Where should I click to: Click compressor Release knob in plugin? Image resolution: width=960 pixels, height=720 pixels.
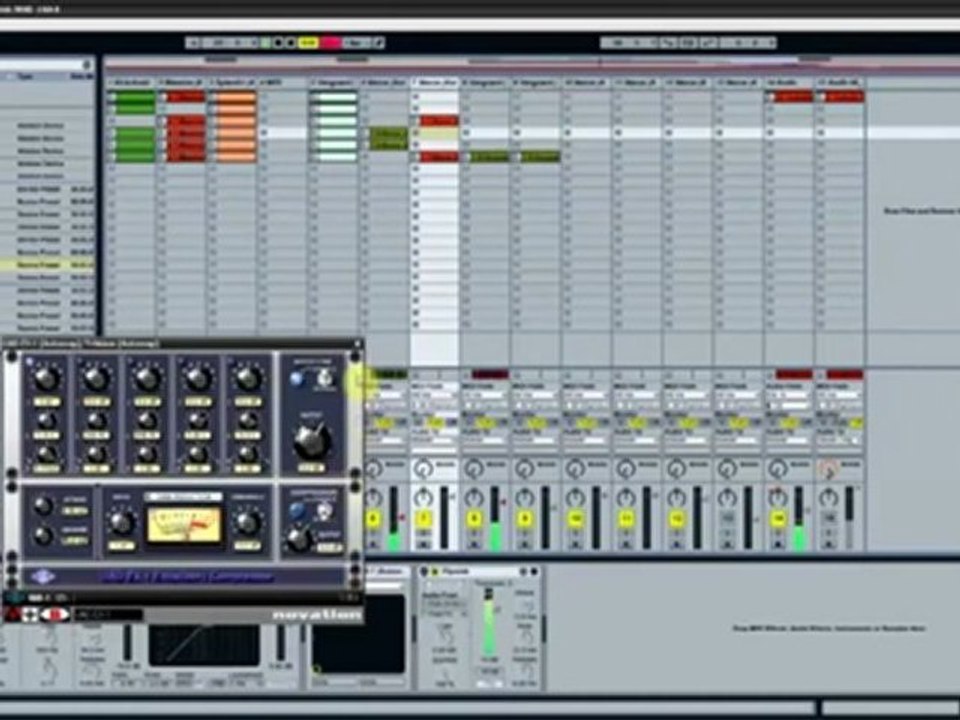coord(43,536)
